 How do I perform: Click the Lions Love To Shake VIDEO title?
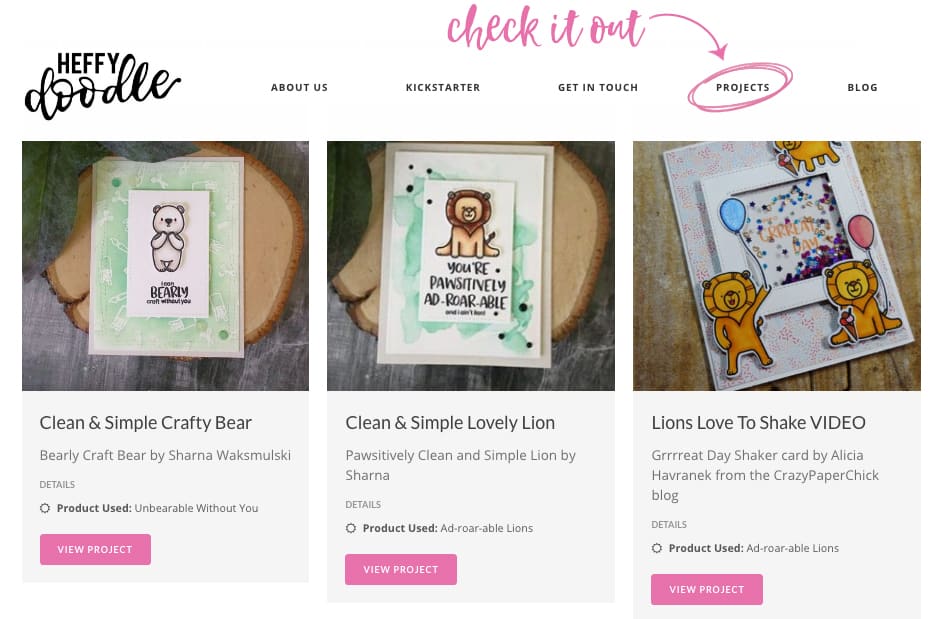758,423
